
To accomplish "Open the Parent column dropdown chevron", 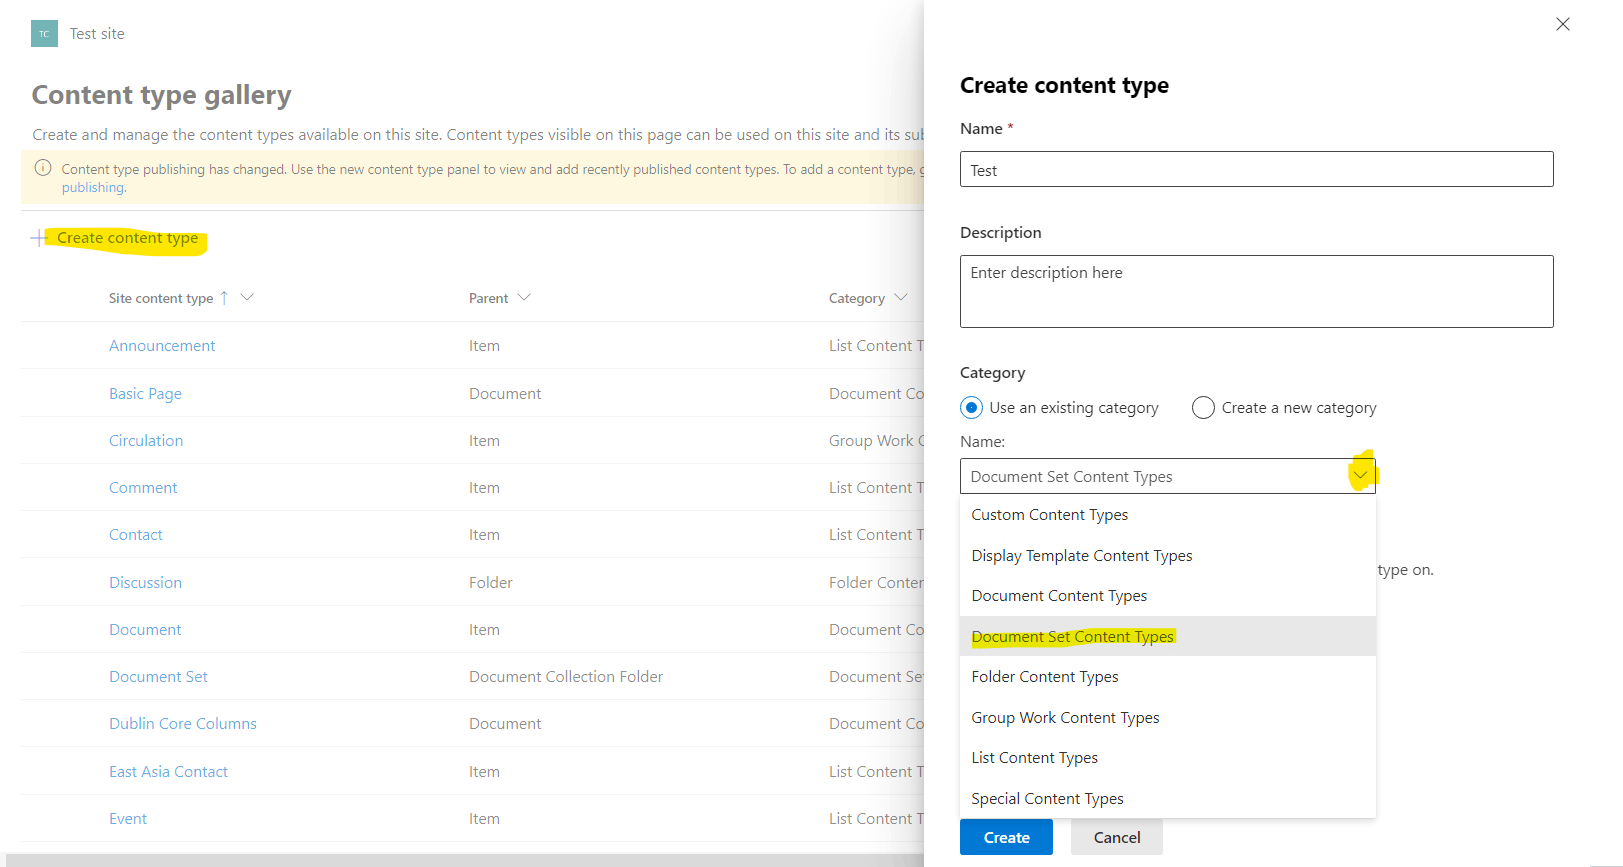I will 524,297.
